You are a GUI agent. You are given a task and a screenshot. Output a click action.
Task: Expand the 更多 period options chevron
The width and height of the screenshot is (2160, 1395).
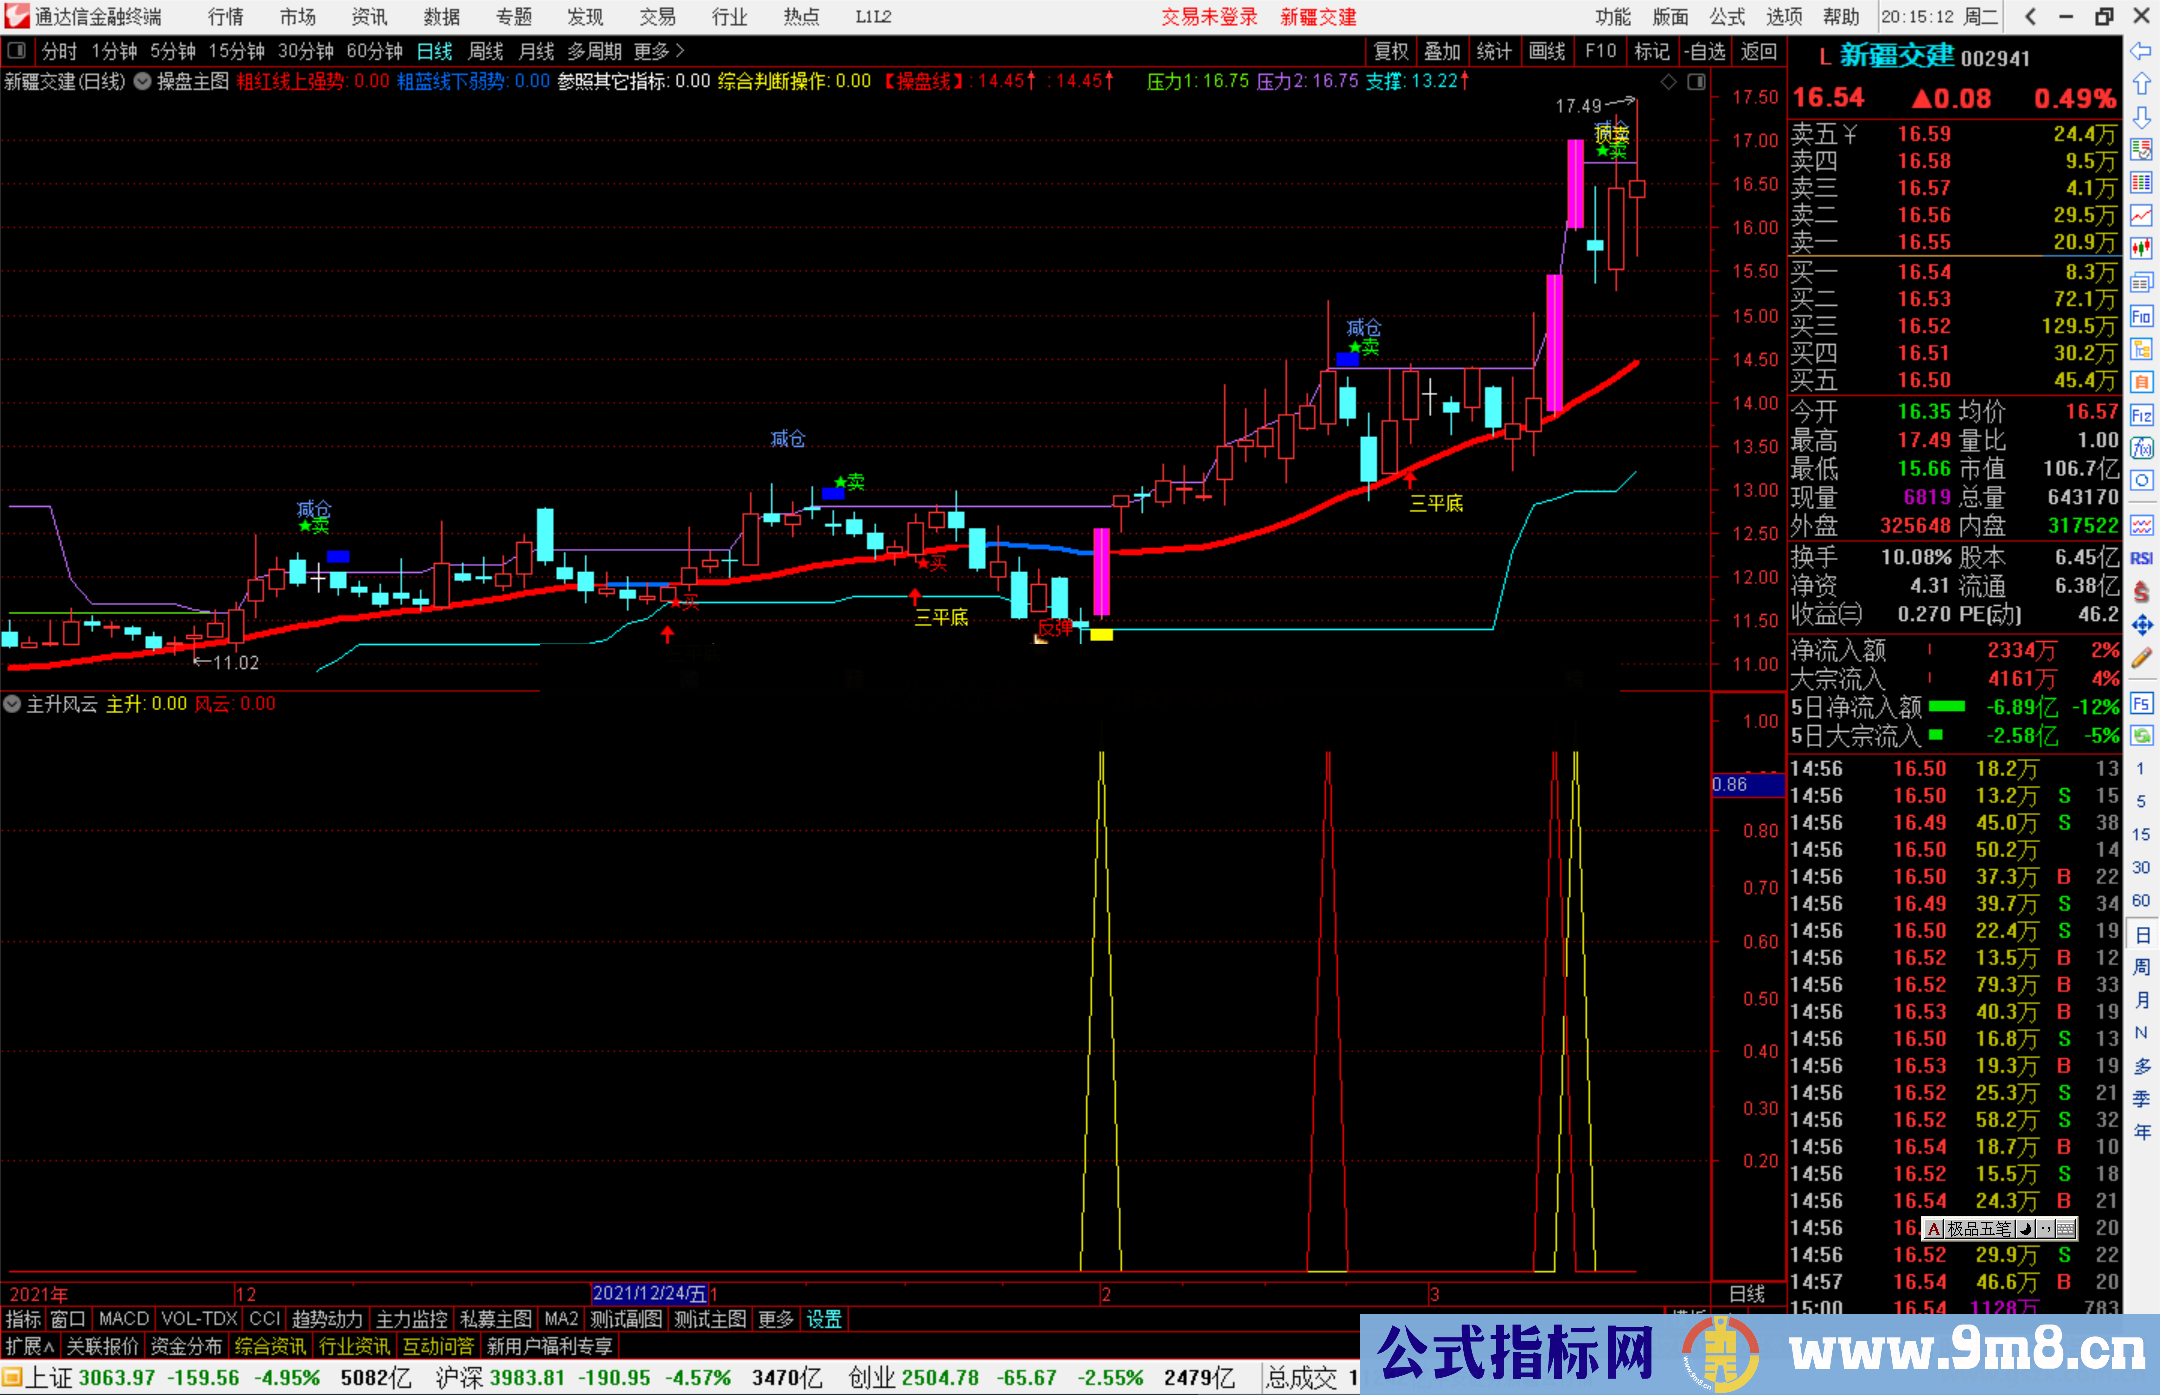pyautogui.click(x=680, y=50)
